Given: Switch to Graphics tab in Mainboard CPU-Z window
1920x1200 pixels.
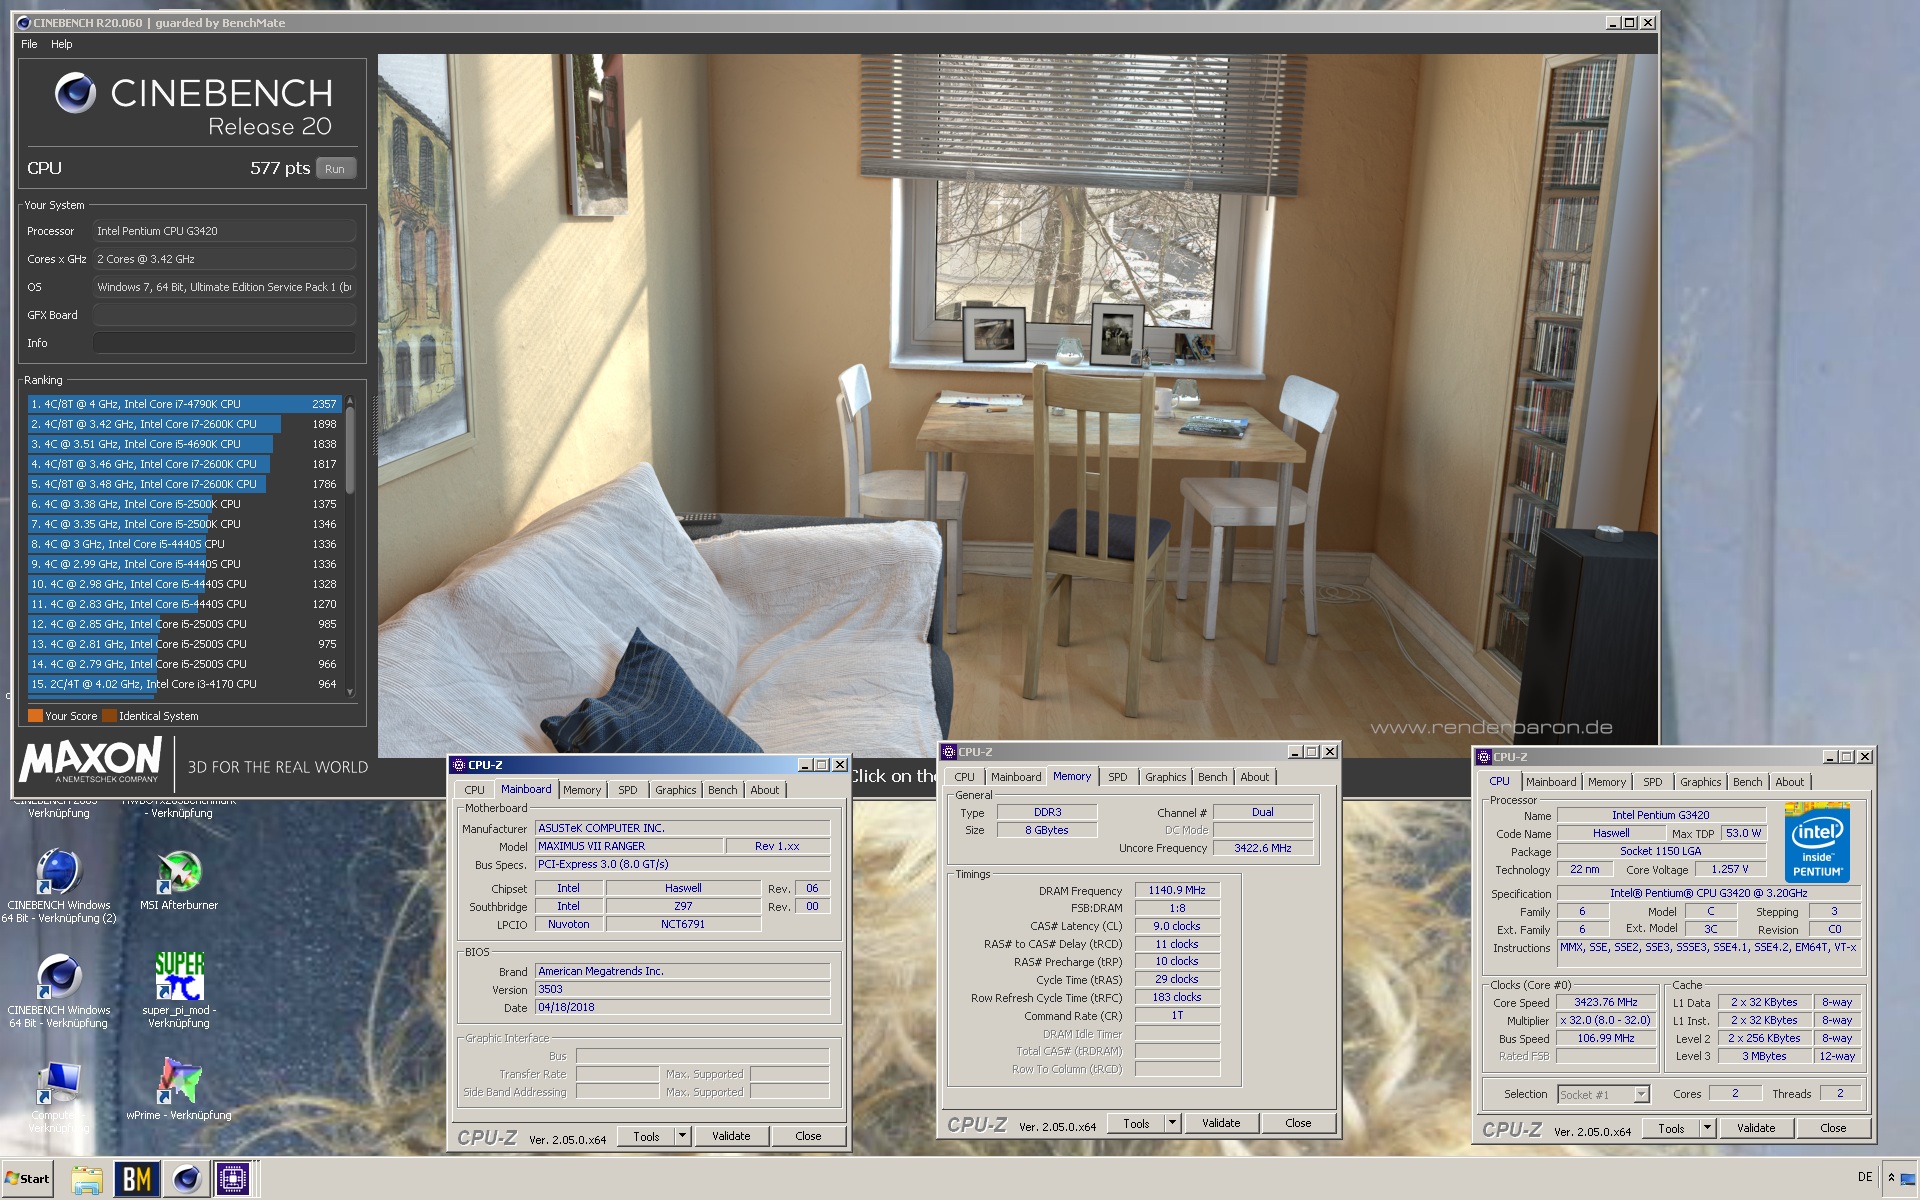Looking at the screenshot, I should click(675, 790).
